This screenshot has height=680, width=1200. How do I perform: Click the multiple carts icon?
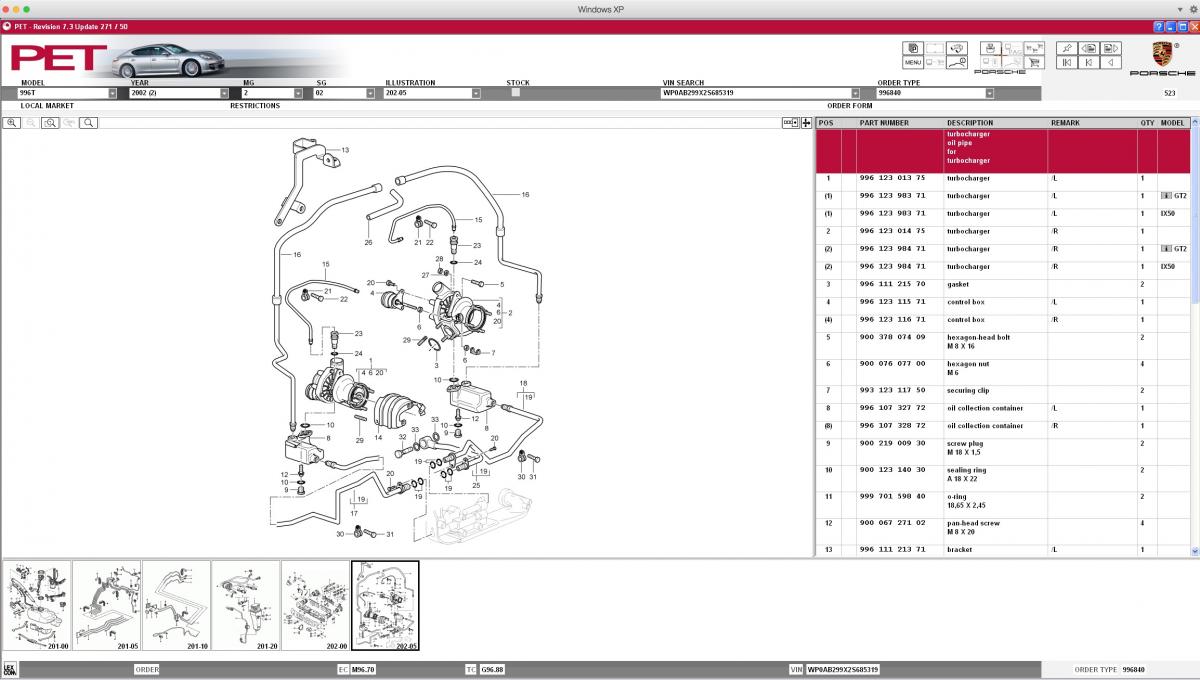[x=1034, y=48]
